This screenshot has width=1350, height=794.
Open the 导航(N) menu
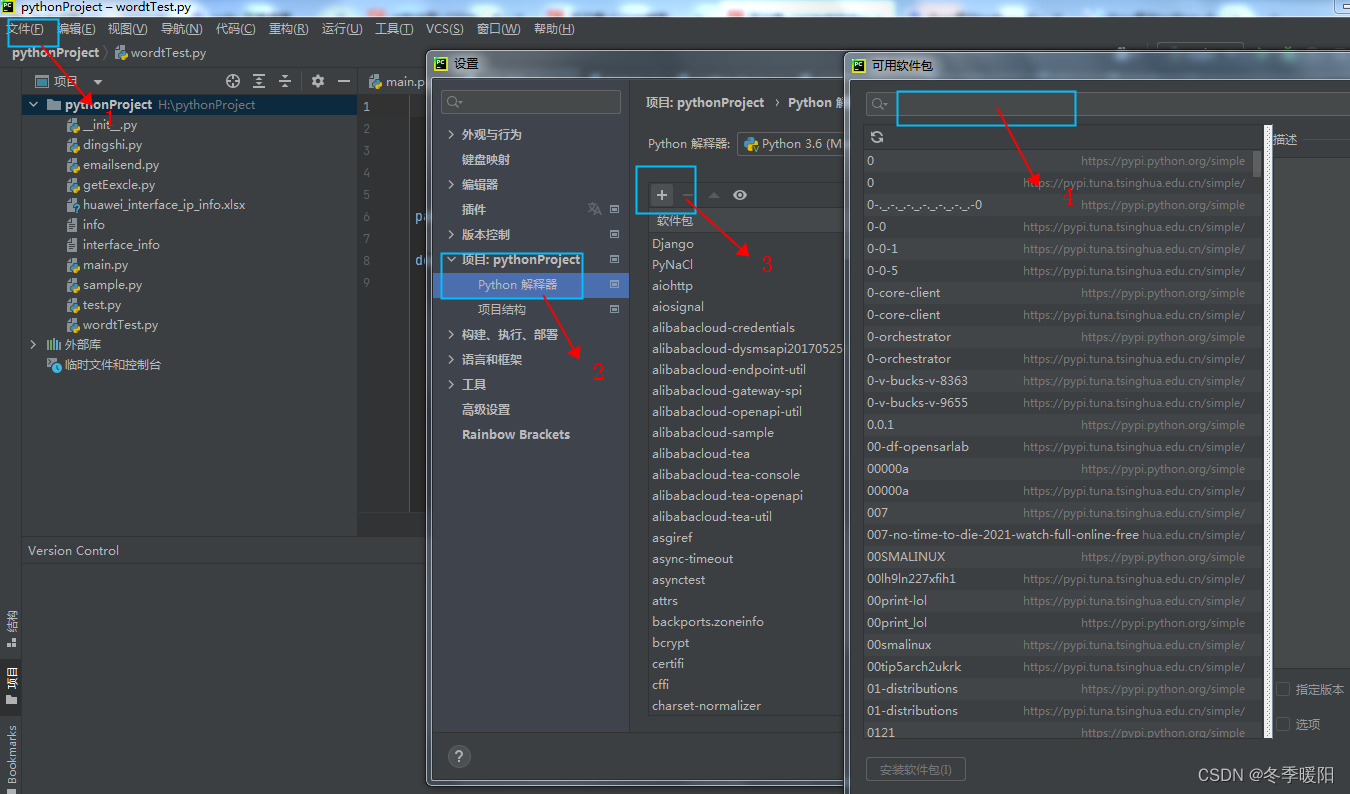coord(181,29)
